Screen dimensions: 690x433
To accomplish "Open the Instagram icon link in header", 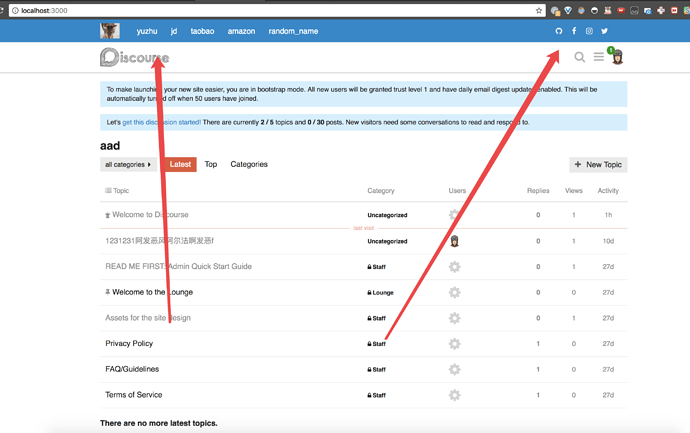I will click(x=589, y=31).
